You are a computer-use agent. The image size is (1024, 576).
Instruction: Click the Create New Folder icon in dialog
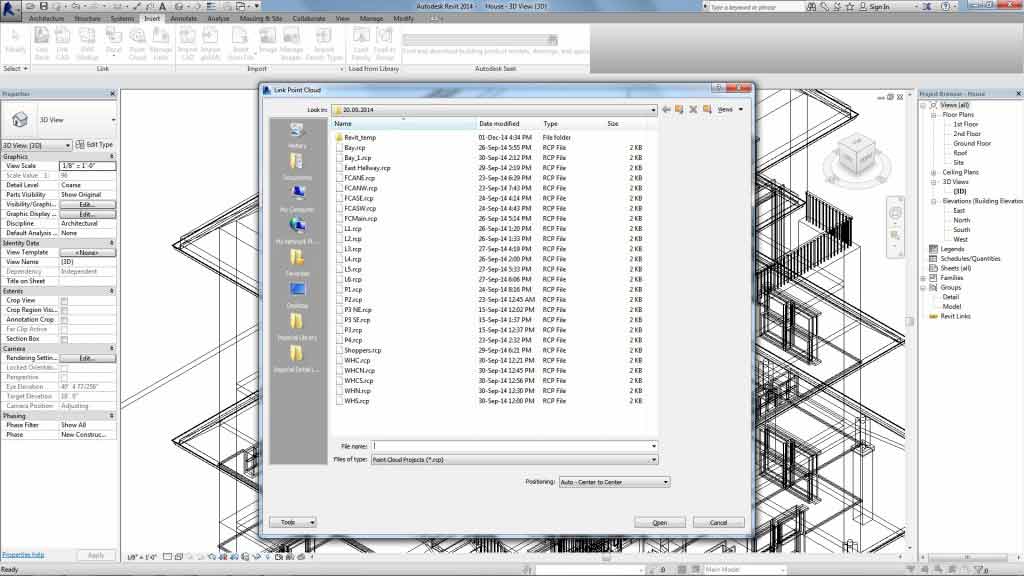point(707,110)
